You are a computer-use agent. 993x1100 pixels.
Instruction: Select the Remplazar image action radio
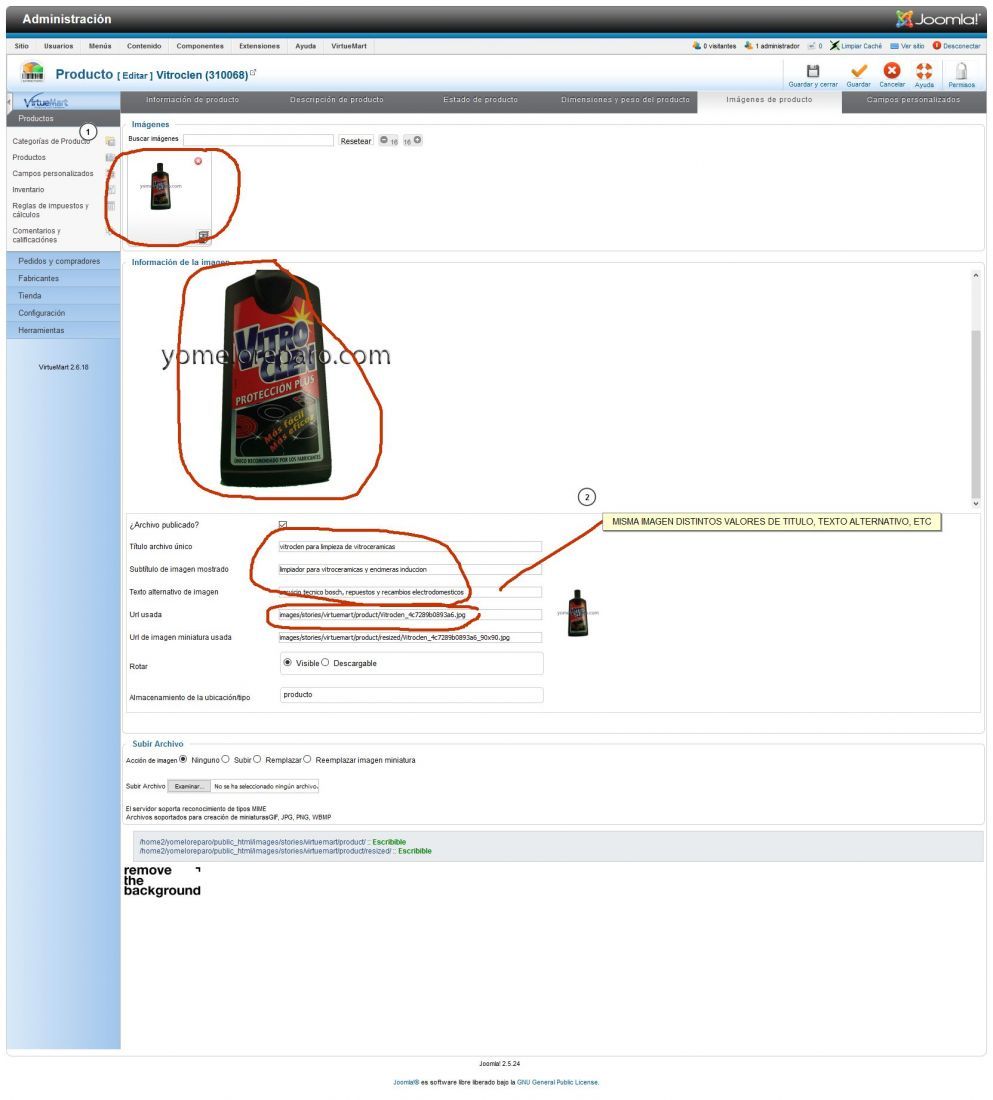click(257, 759)
